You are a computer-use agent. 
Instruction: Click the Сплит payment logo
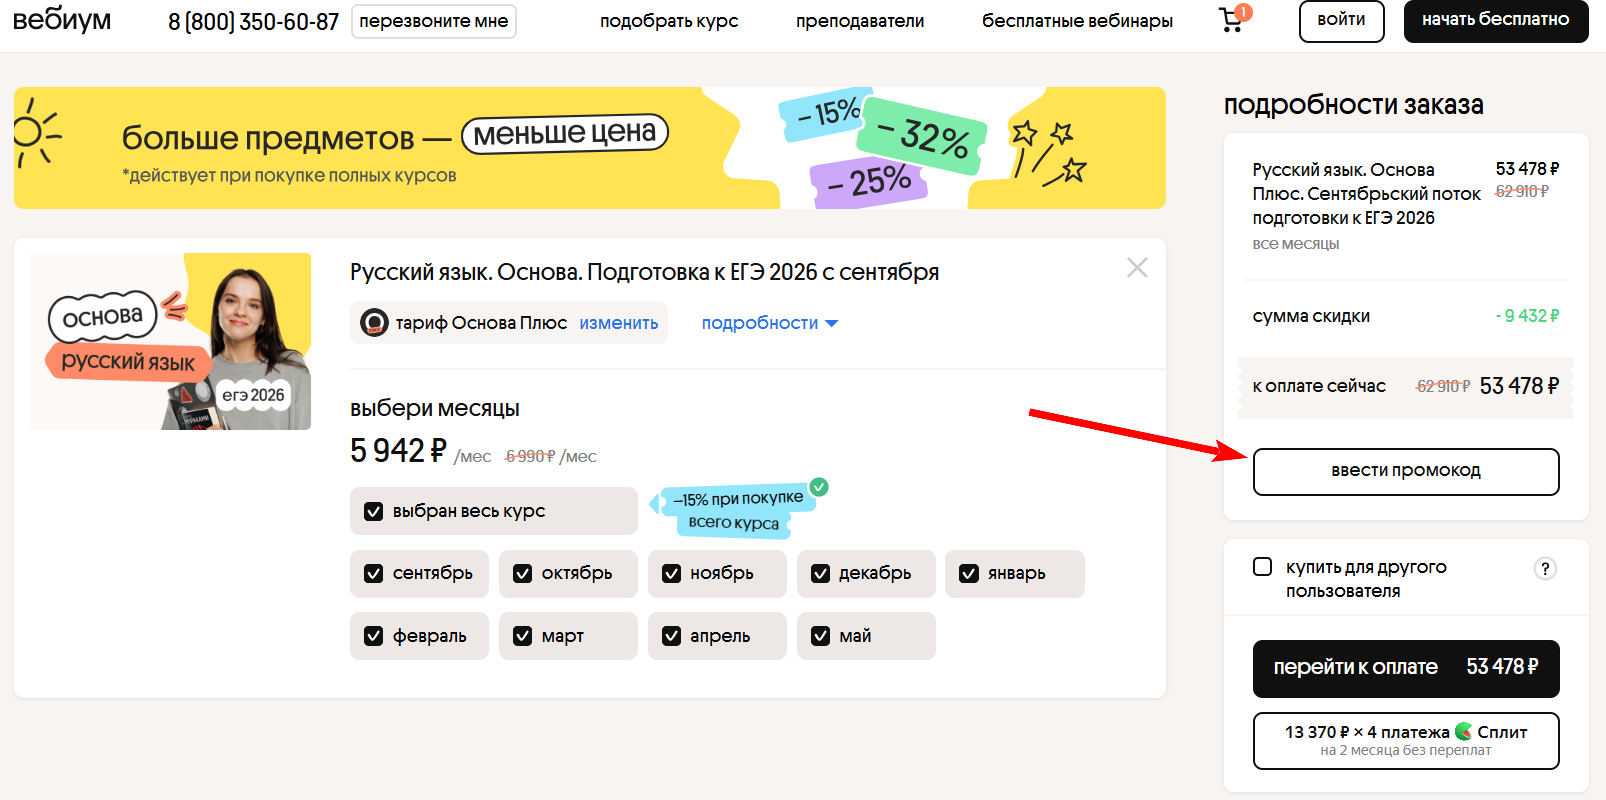point(1464,732)
